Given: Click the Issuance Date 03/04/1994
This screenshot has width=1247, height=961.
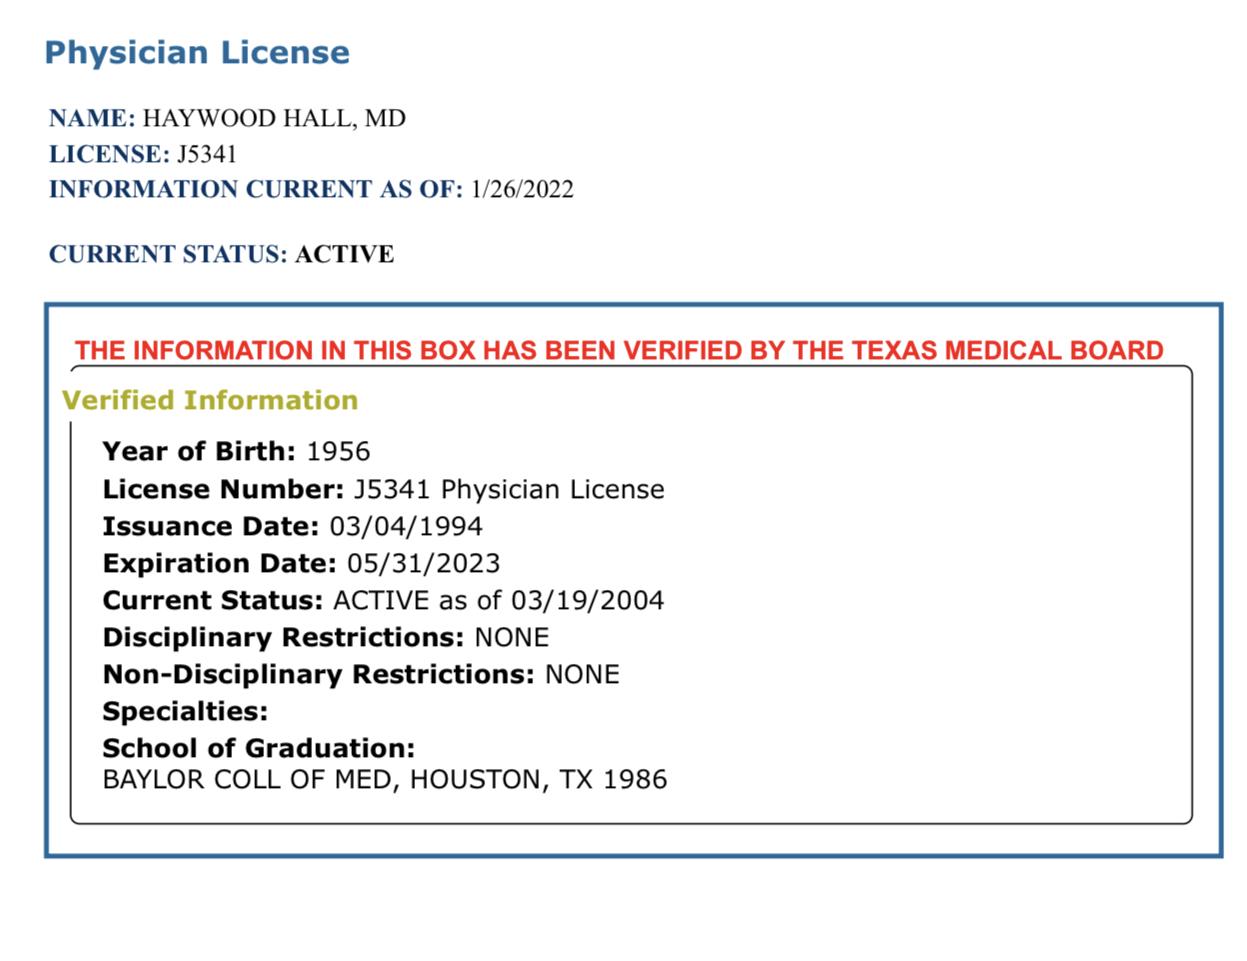Looking at the screenshot, I should (406, 526).
